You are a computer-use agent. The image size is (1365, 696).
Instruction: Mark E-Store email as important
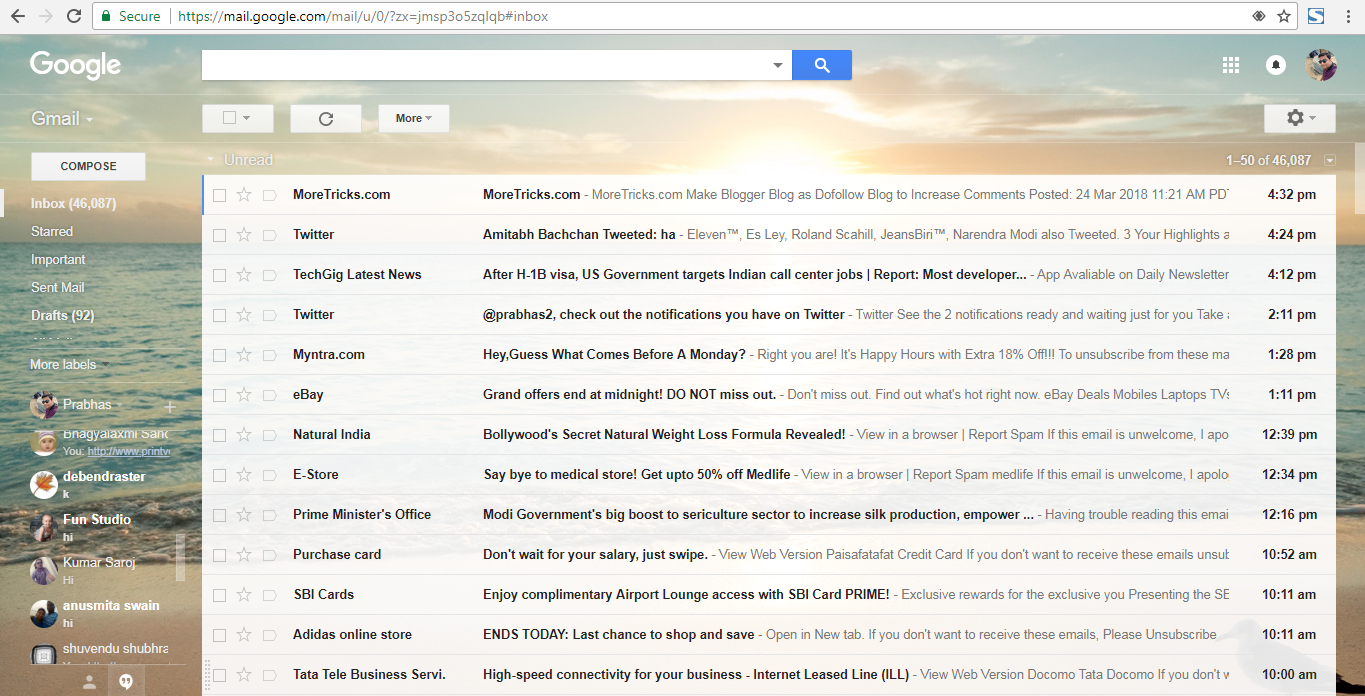coord(269,475)
